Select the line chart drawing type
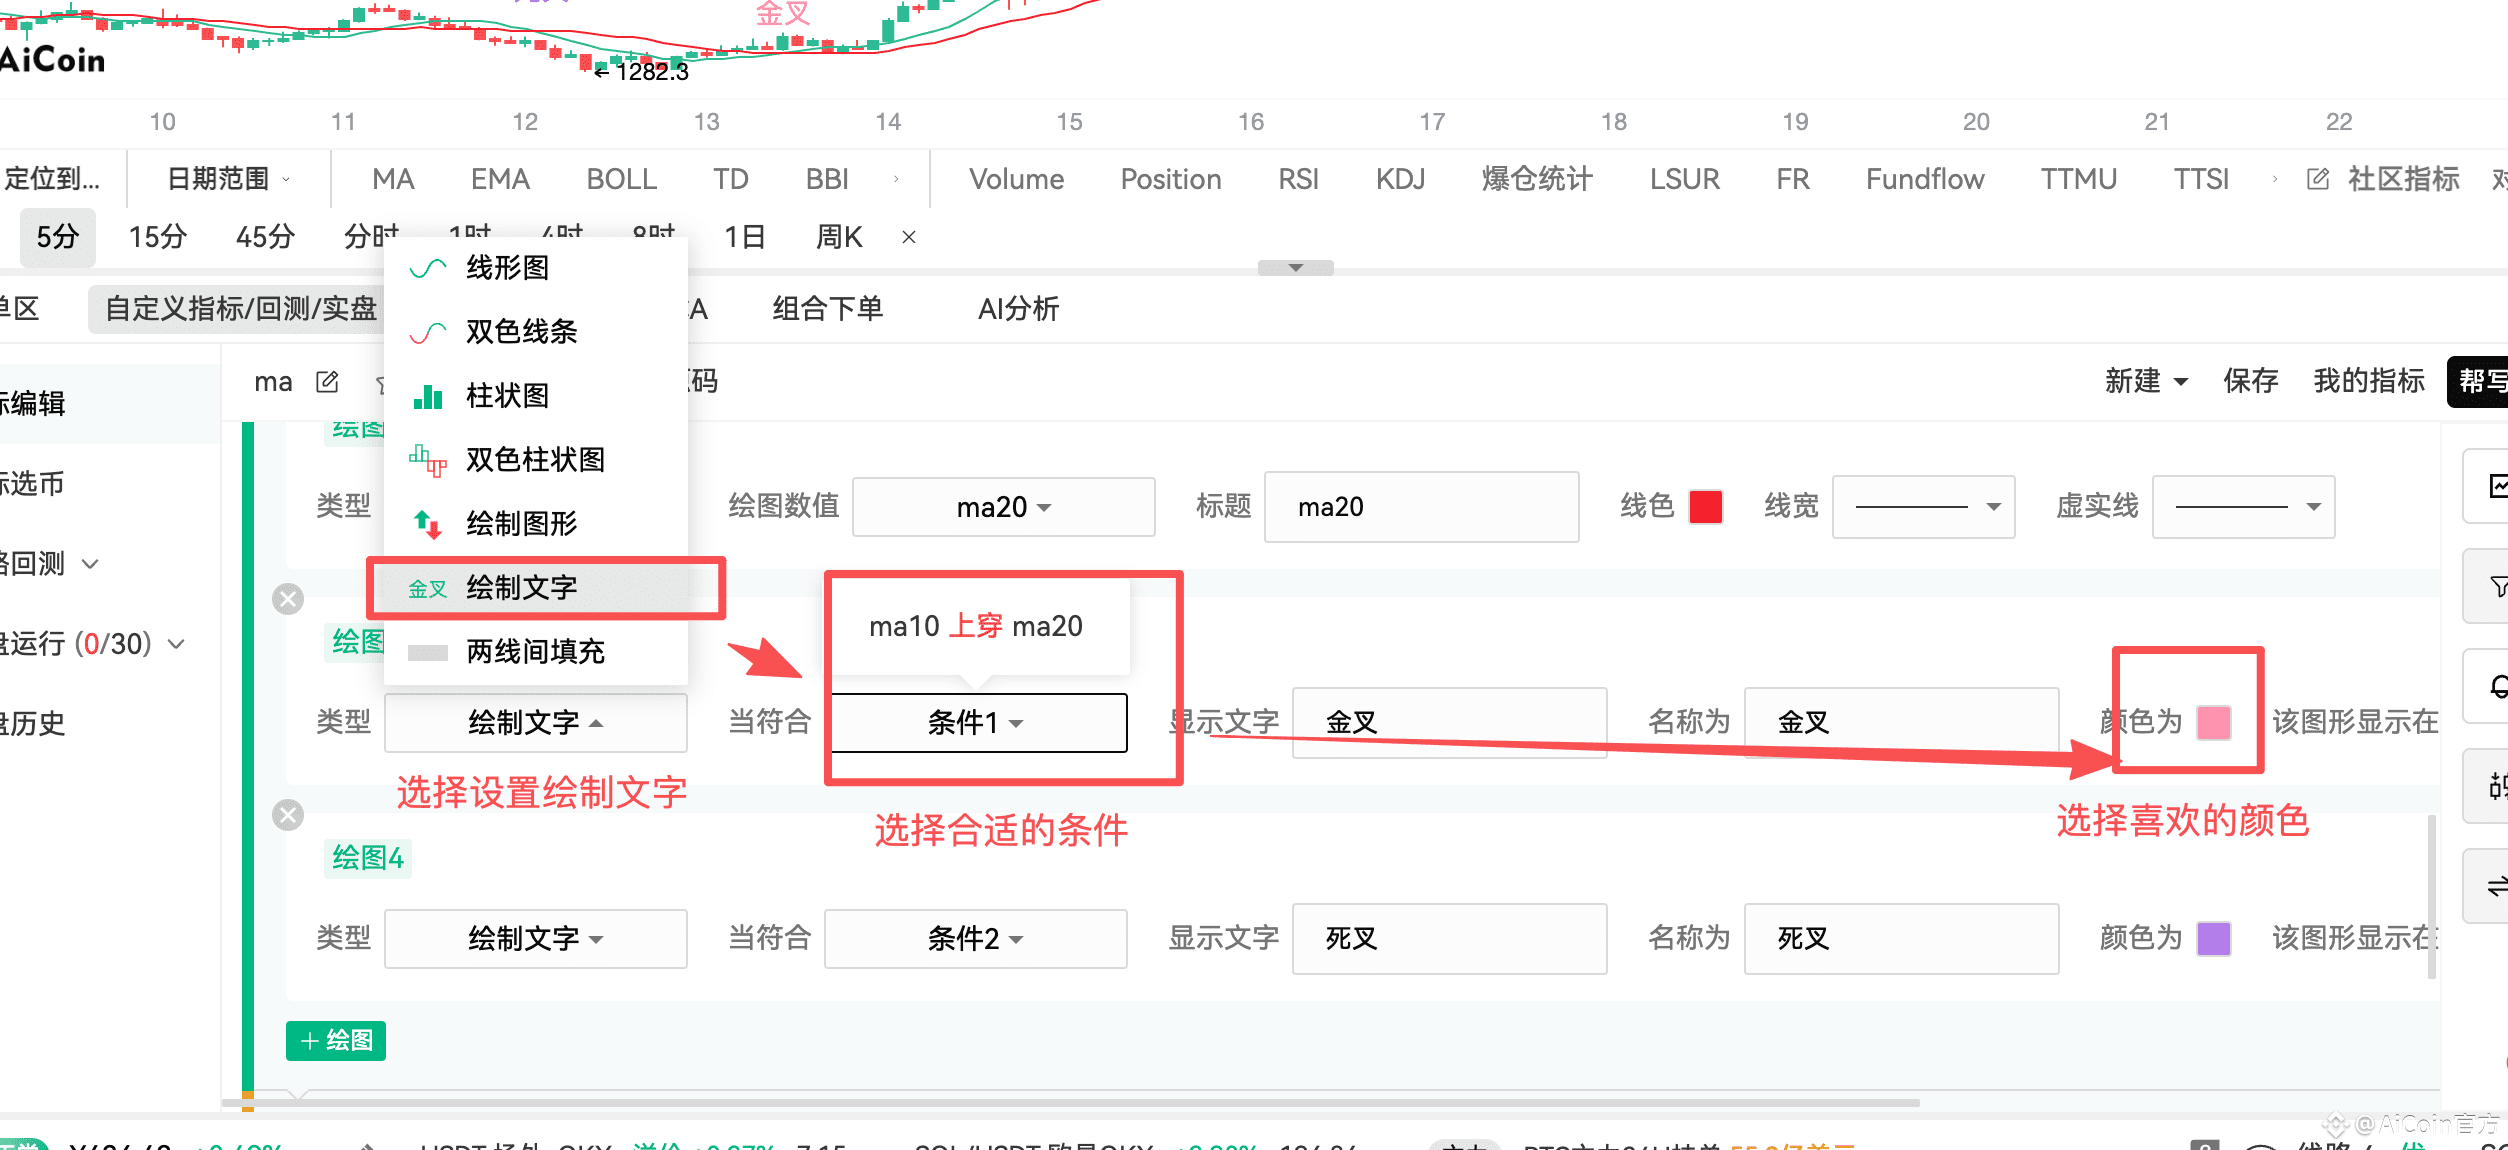 (507, 268)
